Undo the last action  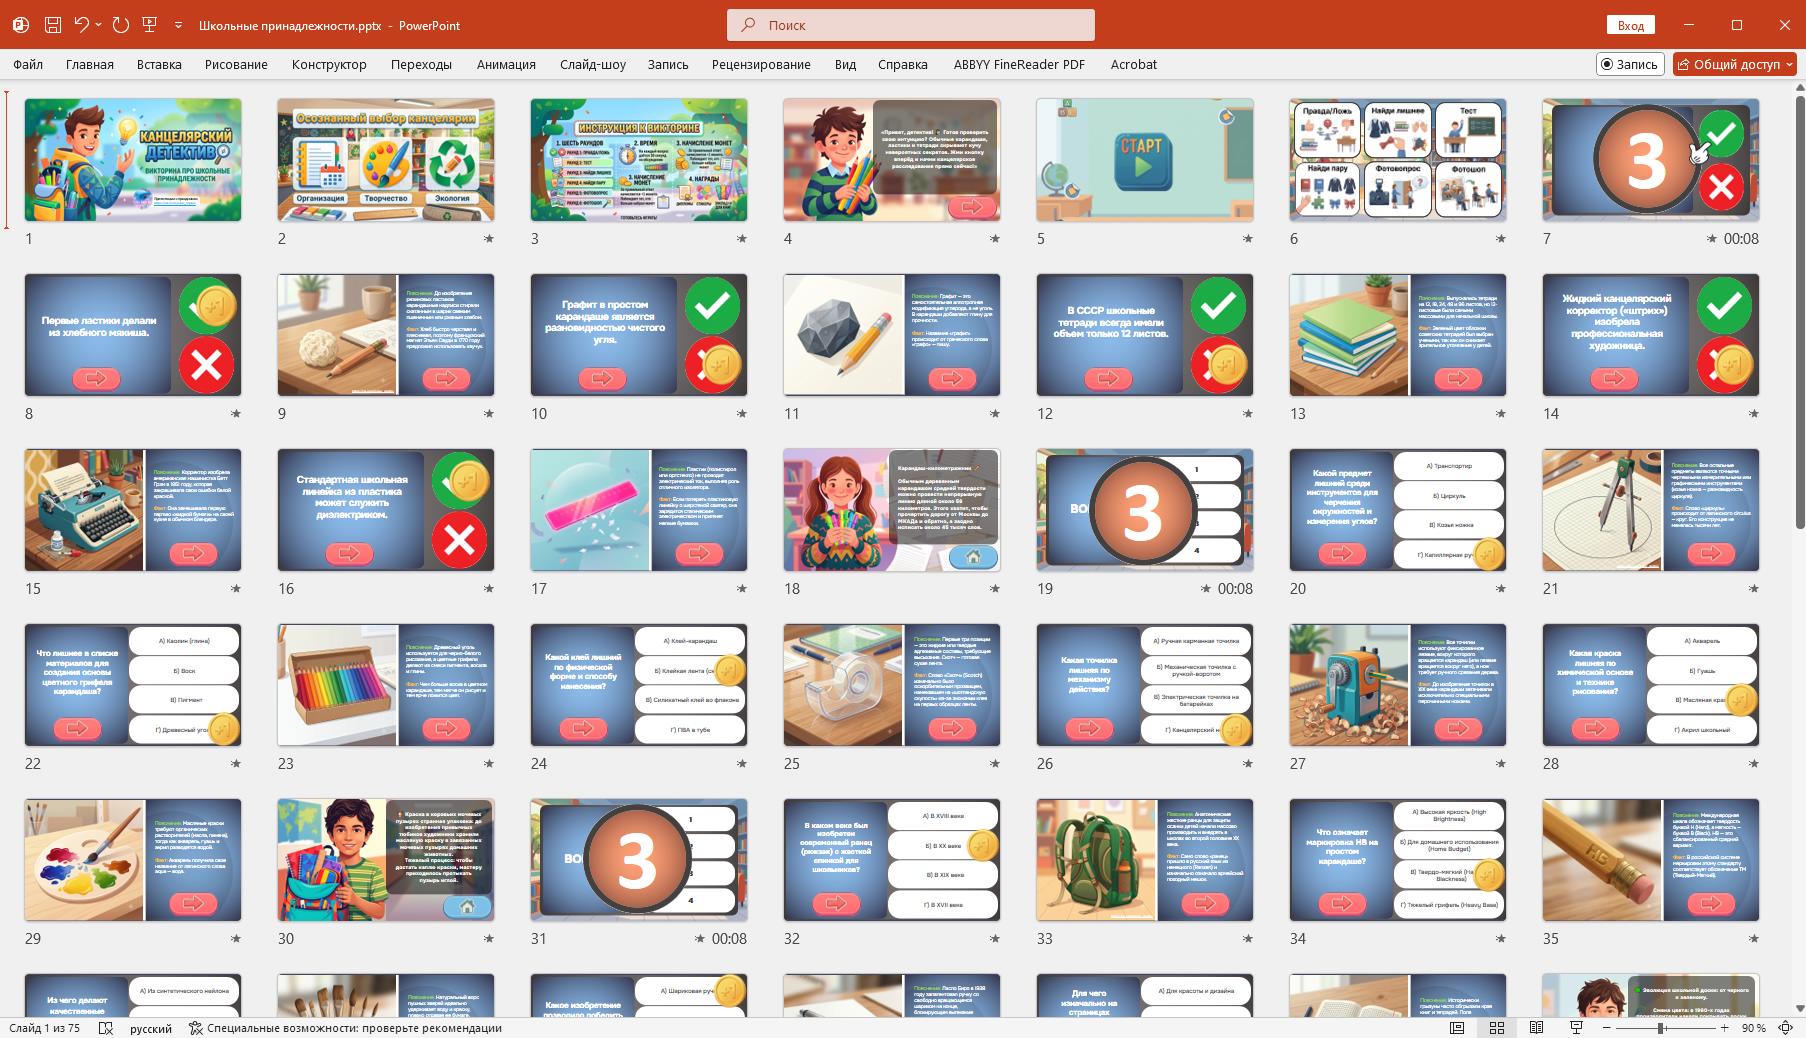tap(82, 25)
